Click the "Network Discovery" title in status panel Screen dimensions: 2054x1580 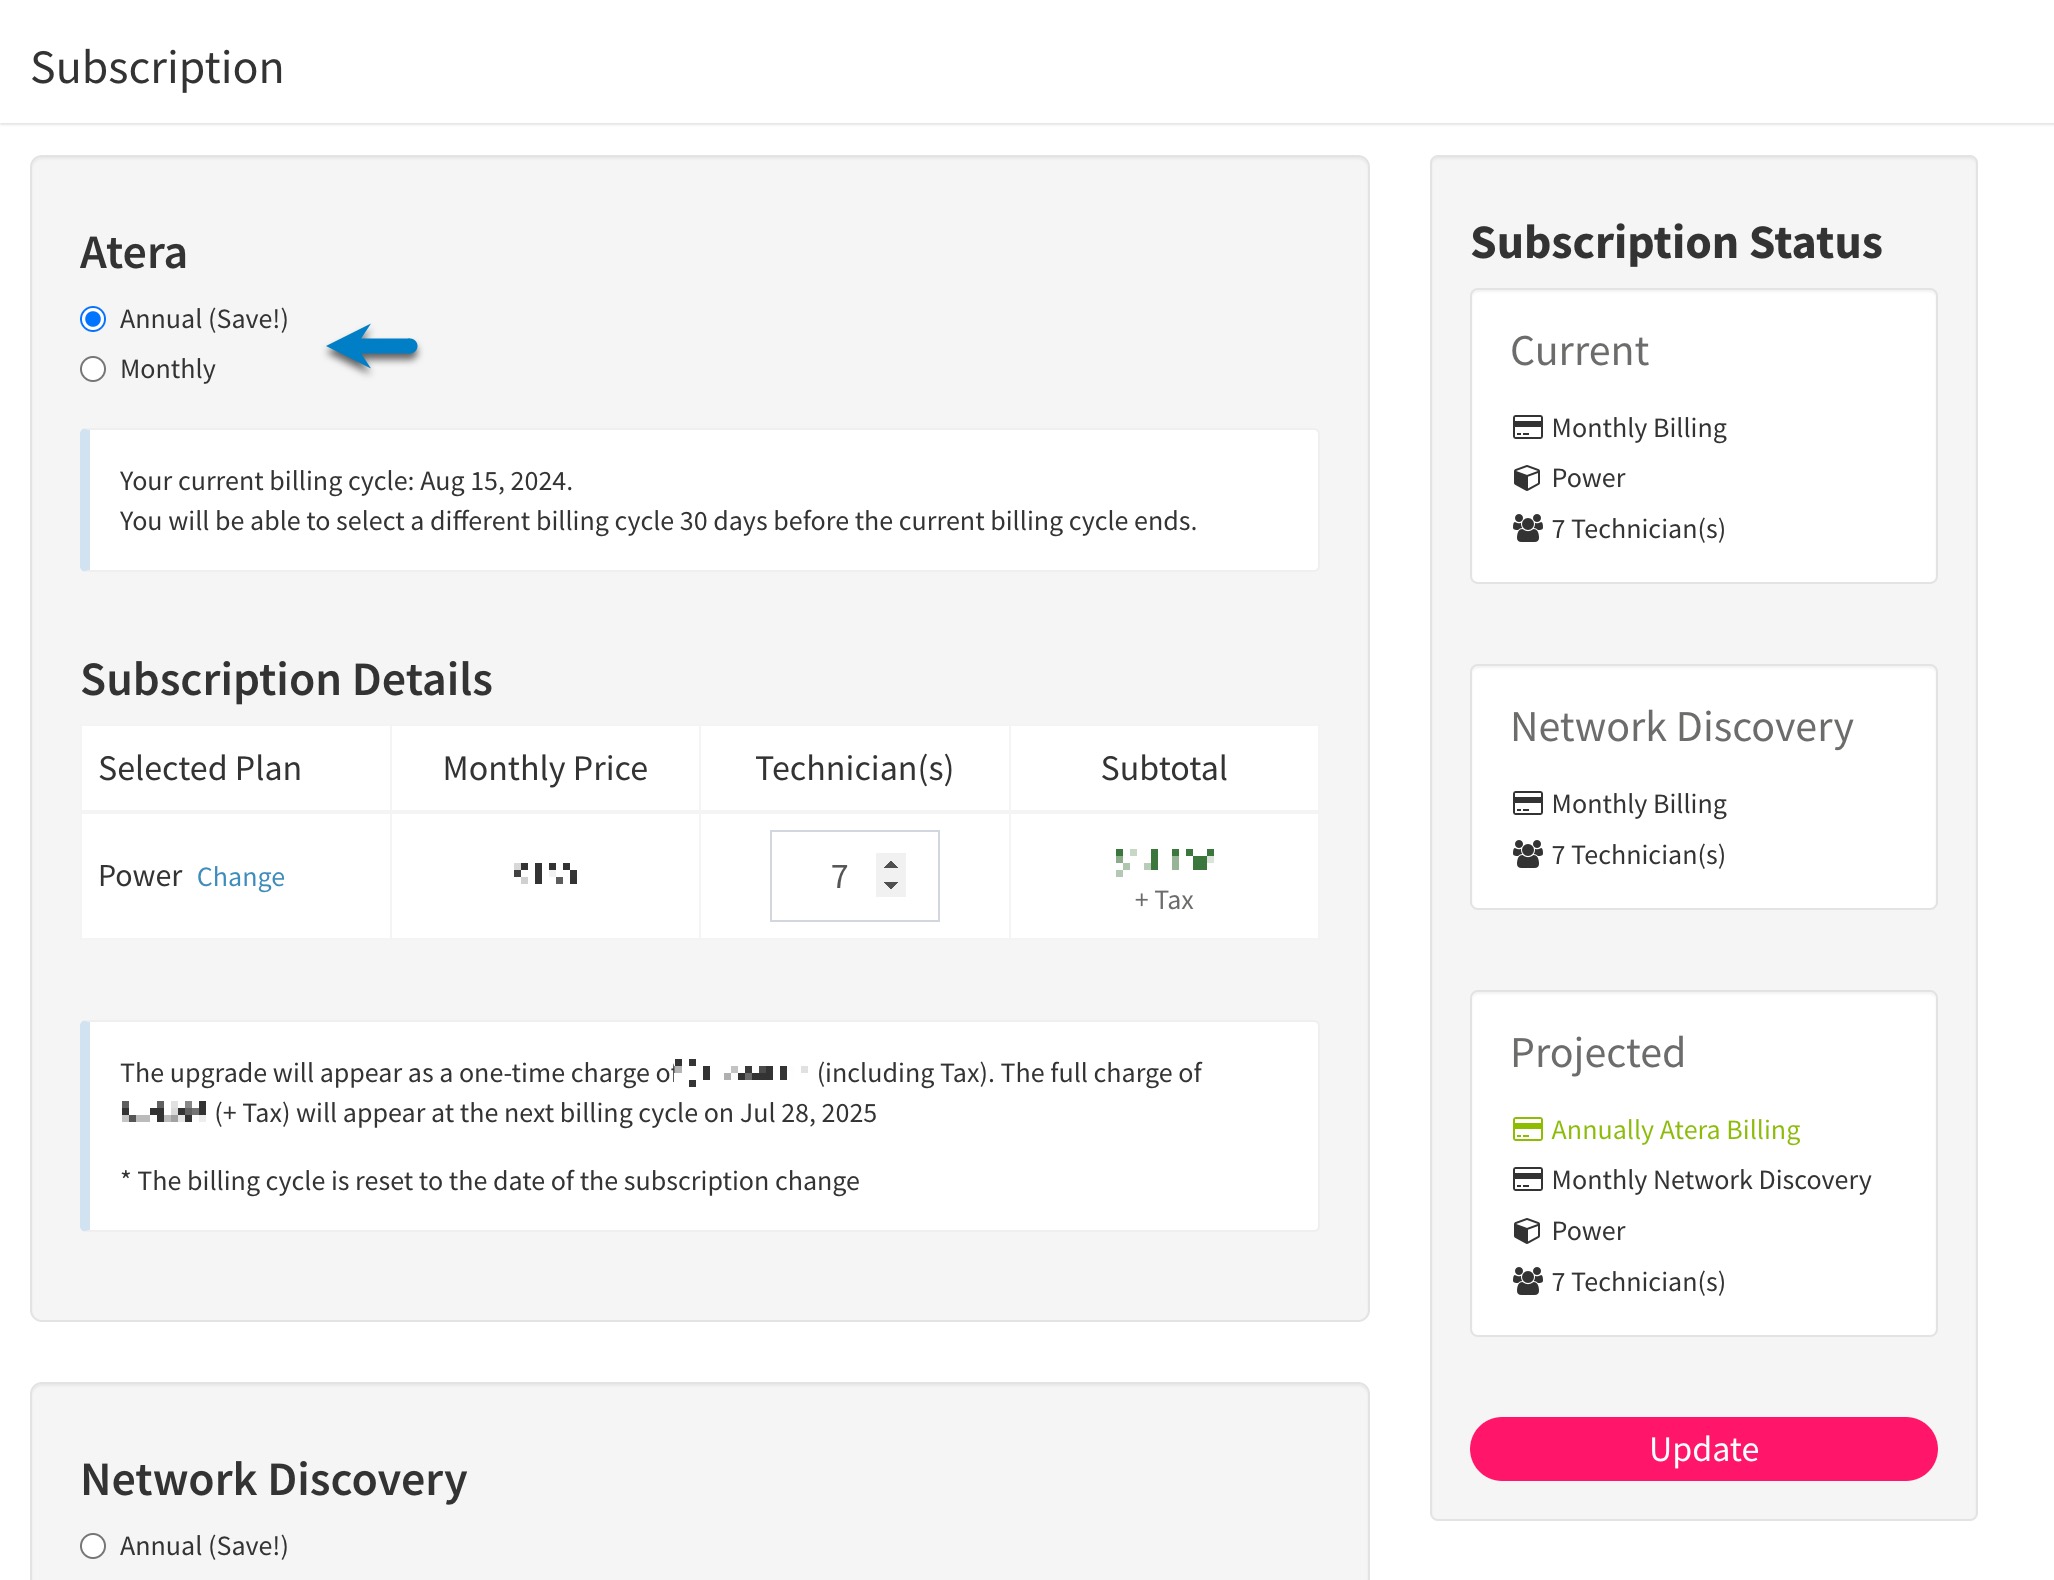[1682, 727]
